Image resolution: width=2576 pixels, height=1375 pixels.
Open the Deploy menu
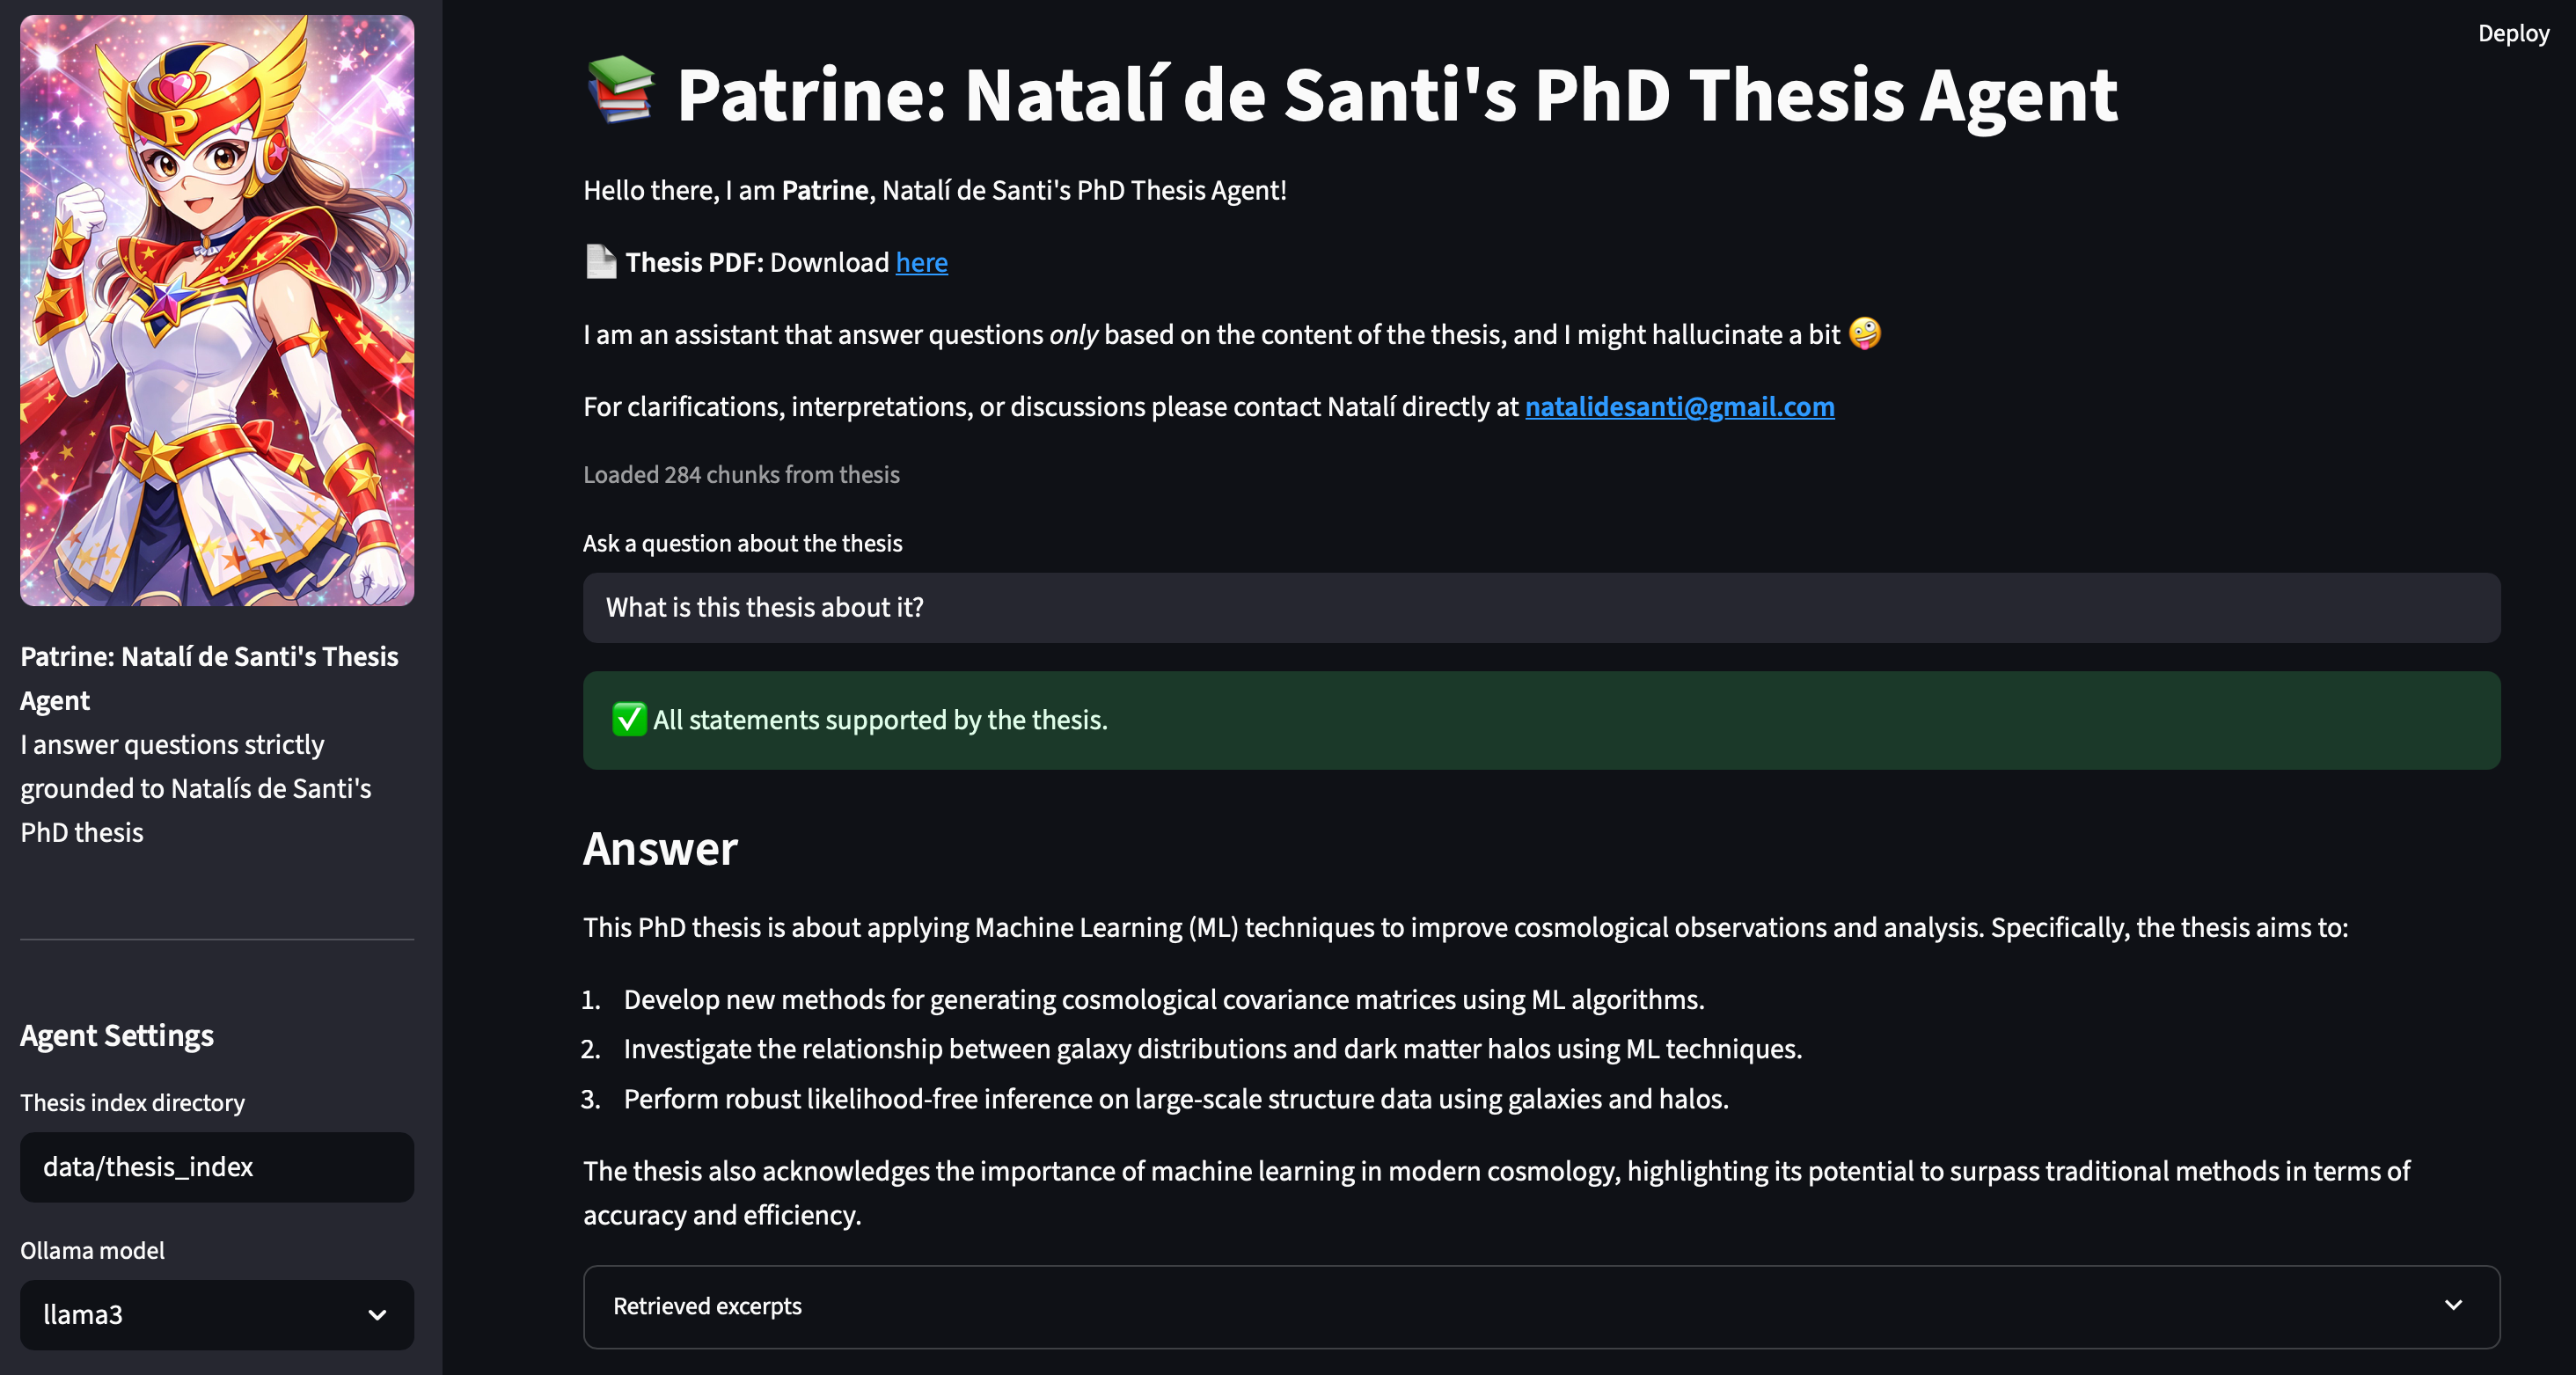point(2512,34)
